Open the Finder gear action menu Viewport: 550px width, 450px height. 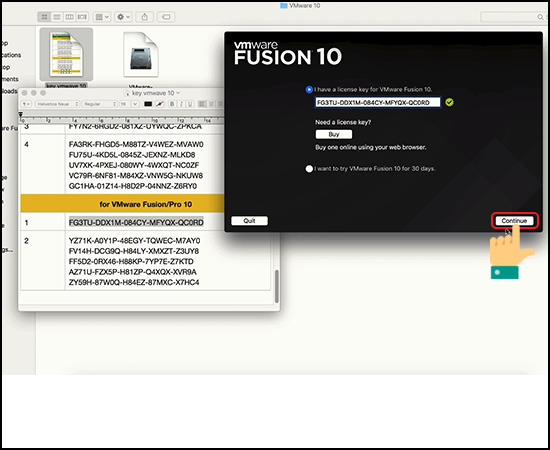(x=123, y=17)
